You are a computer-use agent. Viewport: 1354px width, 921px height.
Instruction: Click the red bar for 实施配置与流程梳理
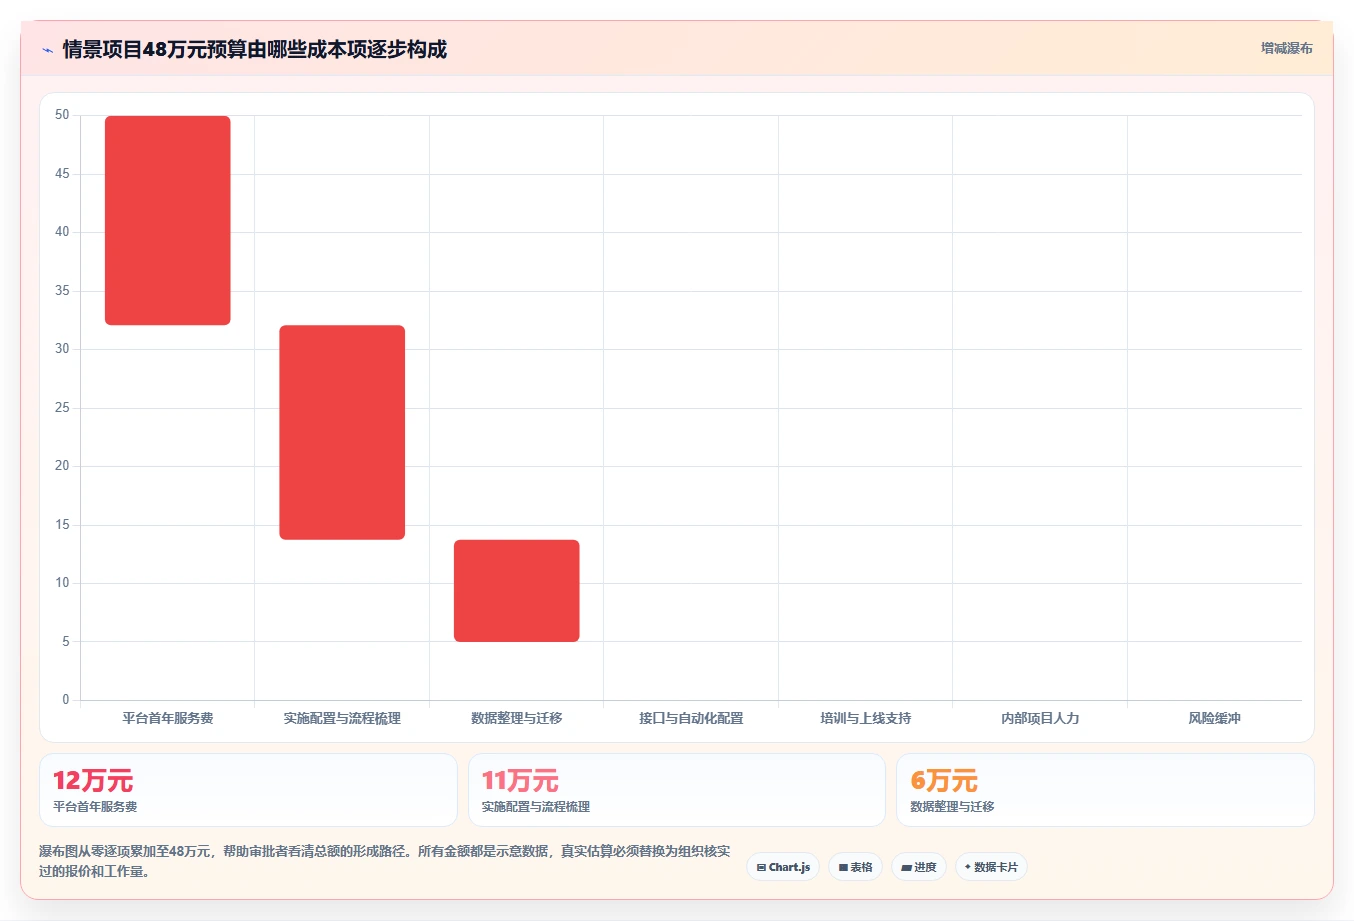[x=342, y=432]
